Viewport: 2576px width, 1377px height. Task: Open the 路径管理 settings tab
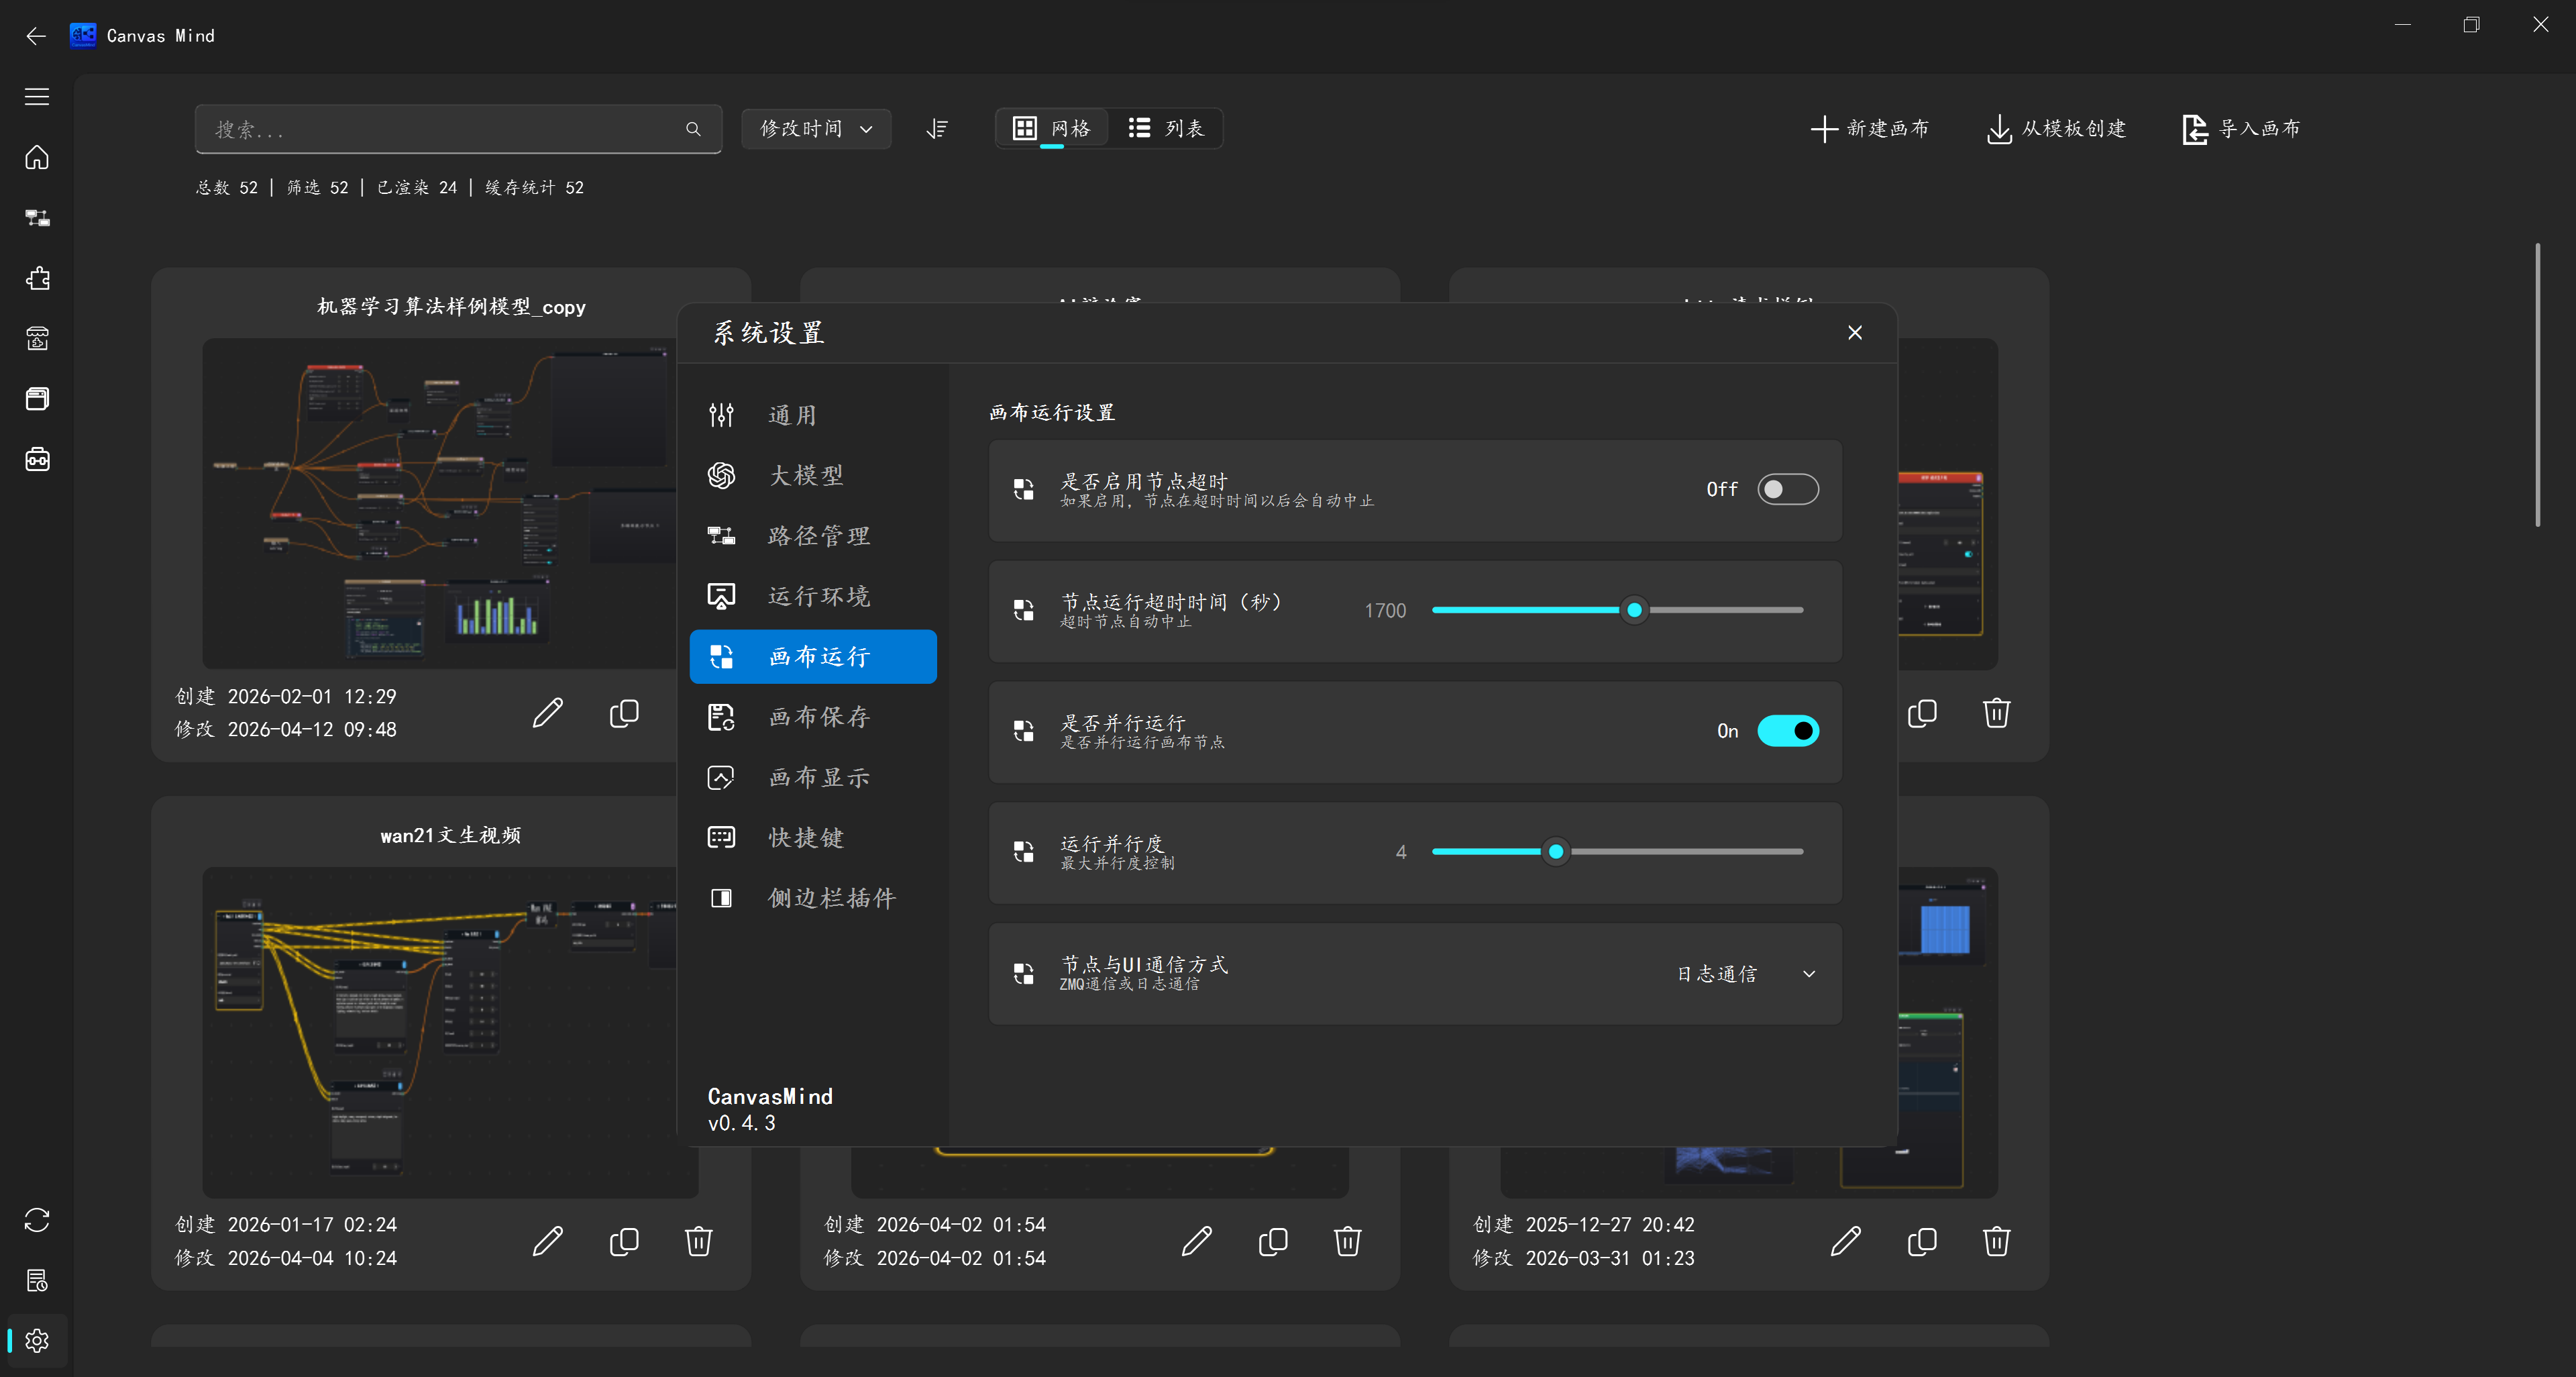click(813, 536)
